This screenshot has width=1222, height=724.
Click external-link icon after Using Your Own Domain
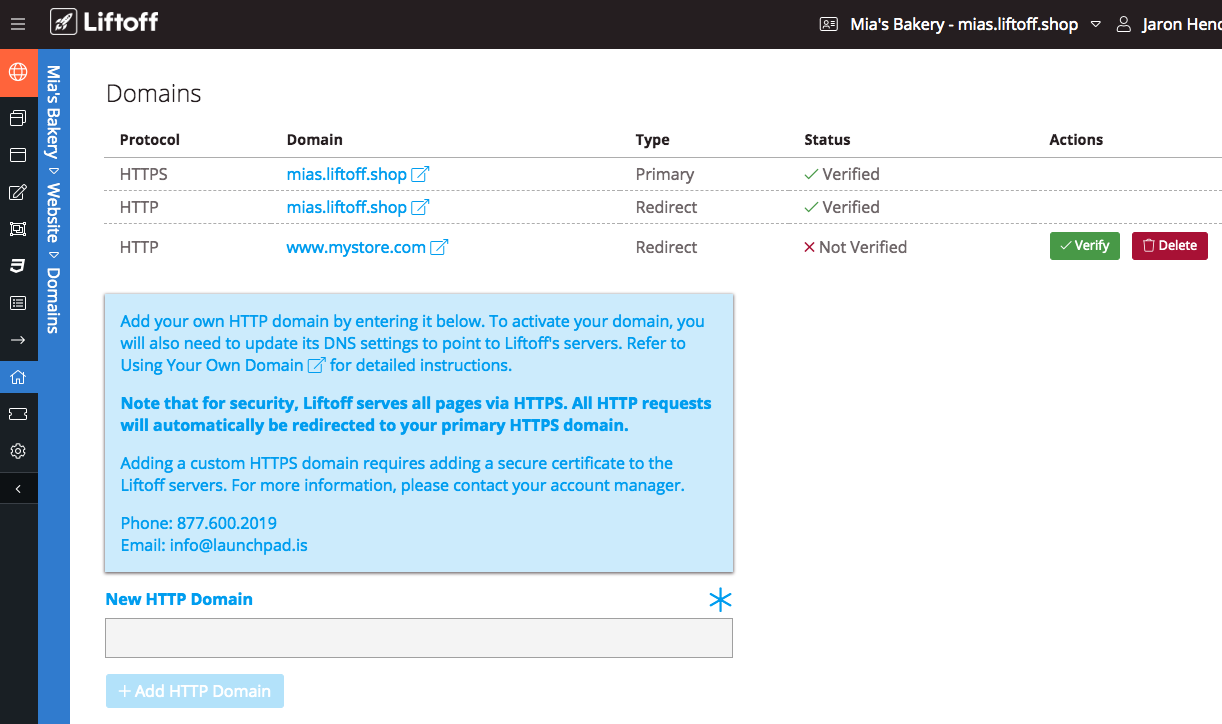316,365
